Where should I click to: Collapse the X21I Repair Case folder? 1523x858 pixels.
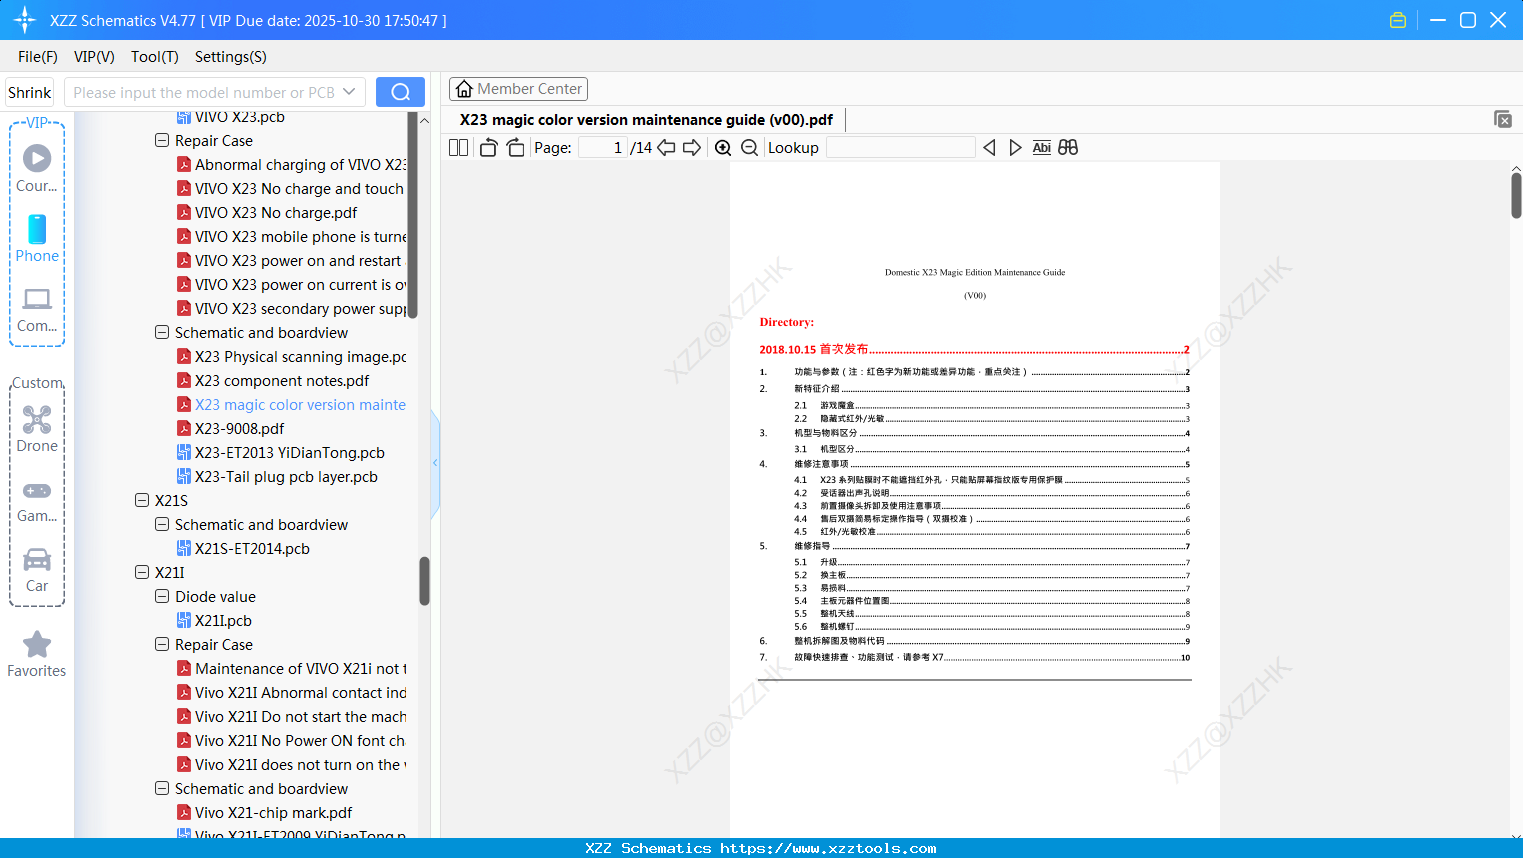click(162, 645)
